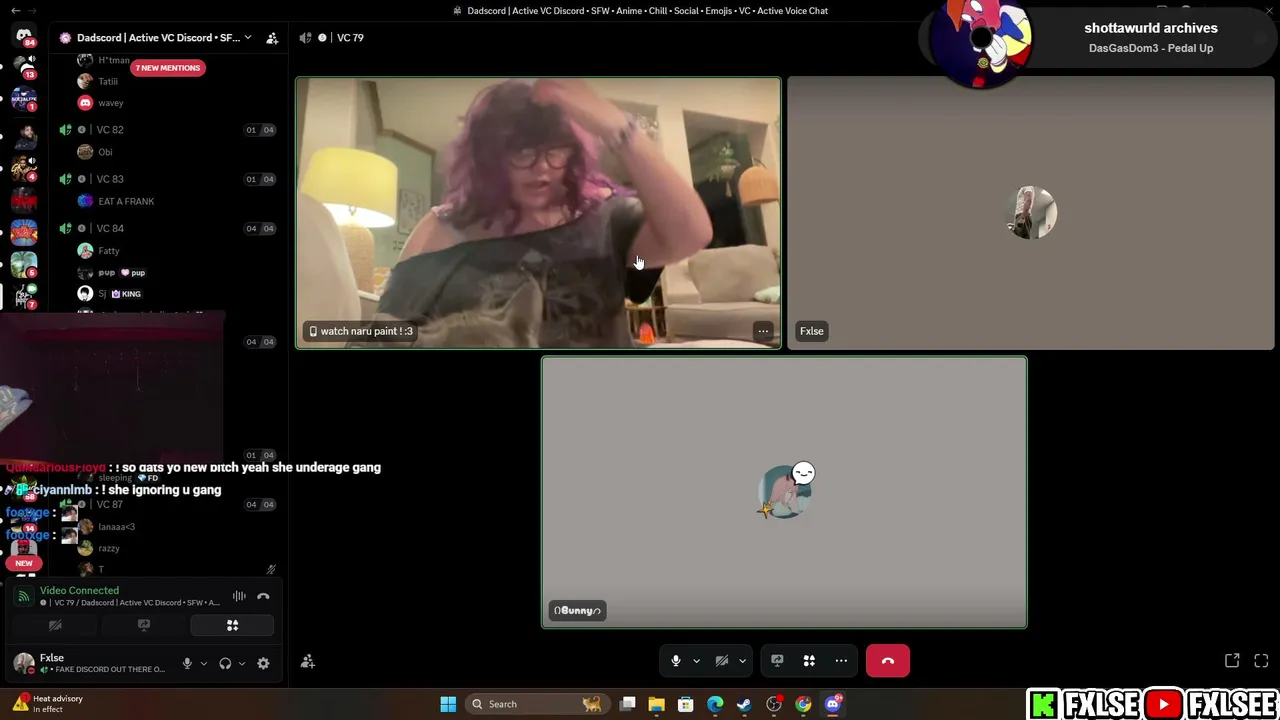
Task: Open Discord from the taskbar
Action: (833, 704)
